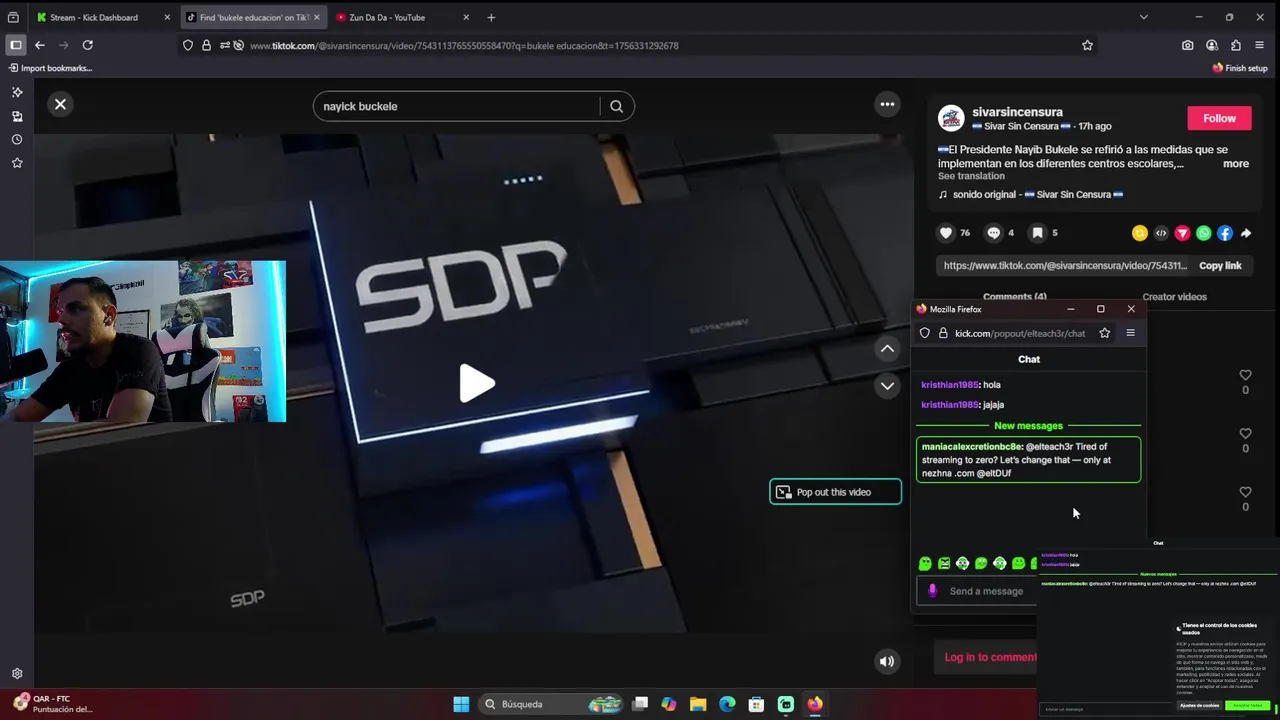Screen dimensions: 1280x720
Task: Open Windows Start menu
Action: 461,704
